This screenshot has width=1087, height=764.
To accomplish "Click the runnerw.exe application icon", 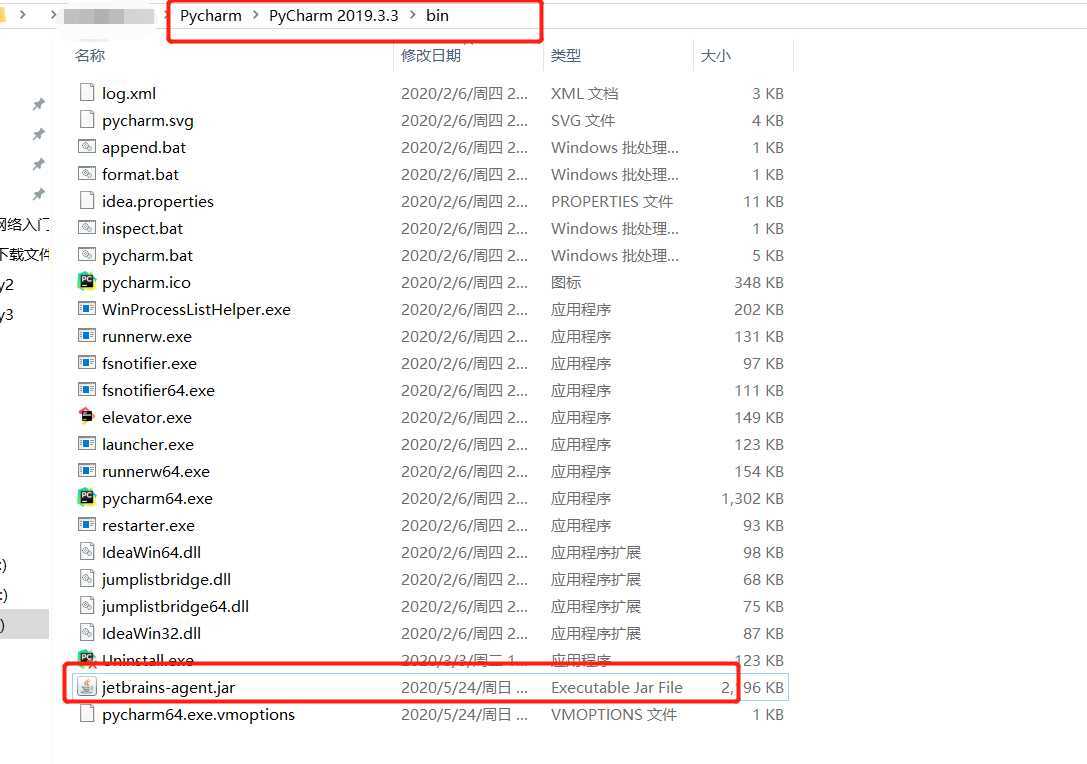I will [87, 336].
